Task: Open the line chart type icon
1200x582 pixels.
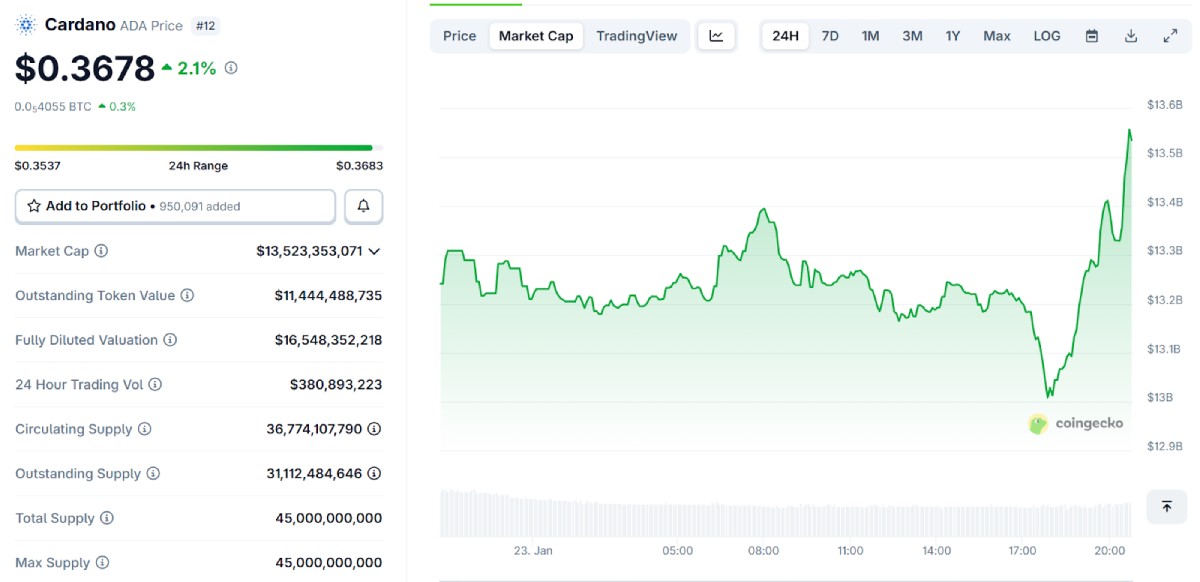Action: point(716,36)
